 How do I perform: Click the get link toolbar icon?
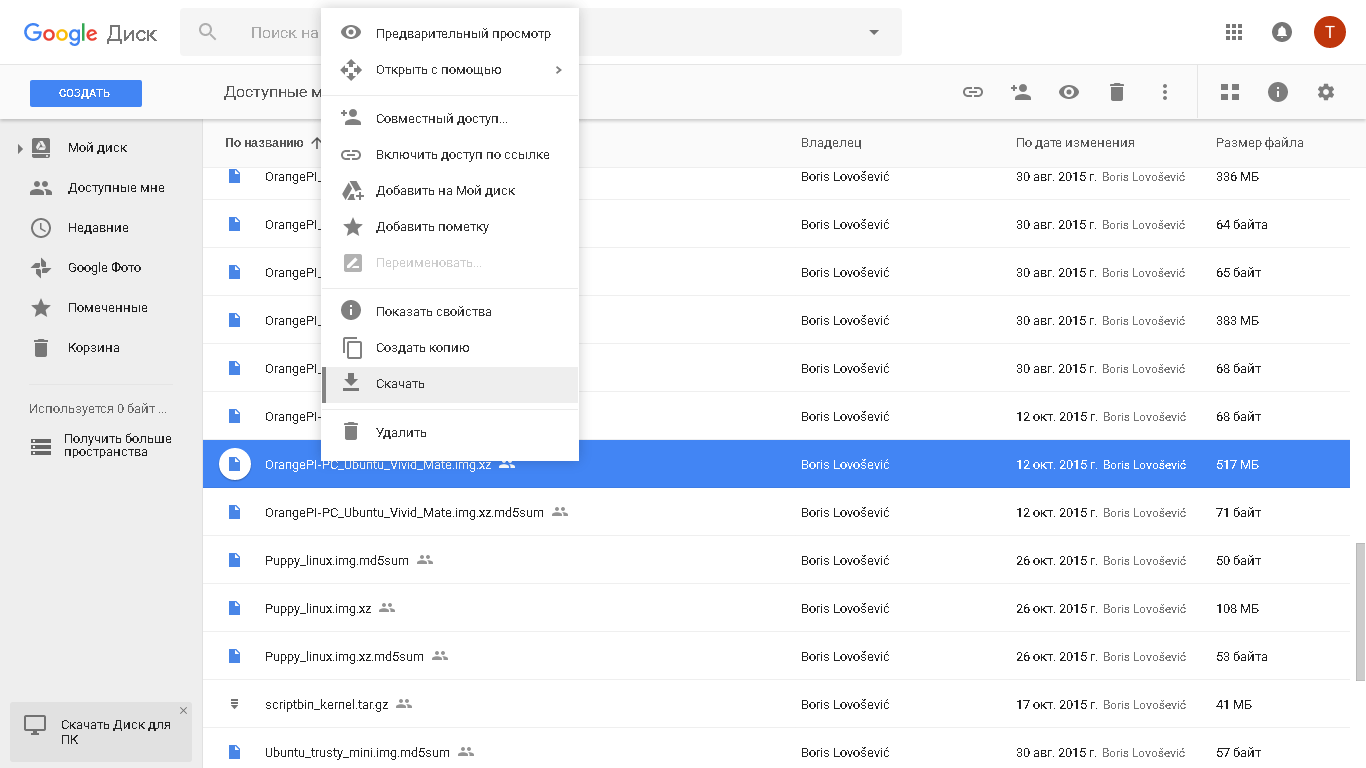973,92
